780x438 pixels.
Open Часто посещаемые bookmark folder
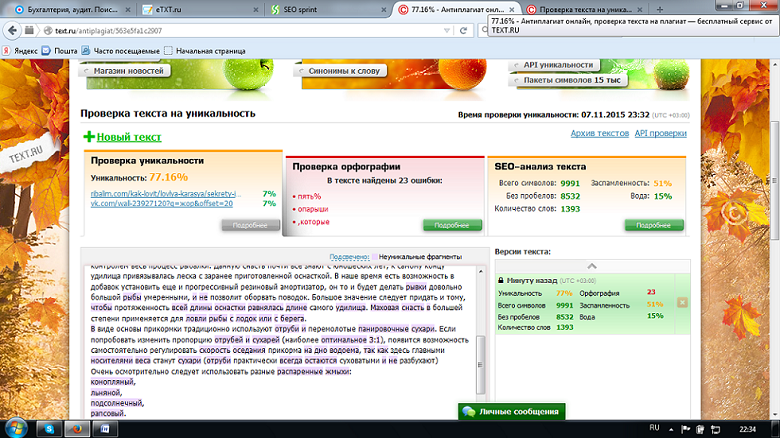coord(121,51)
